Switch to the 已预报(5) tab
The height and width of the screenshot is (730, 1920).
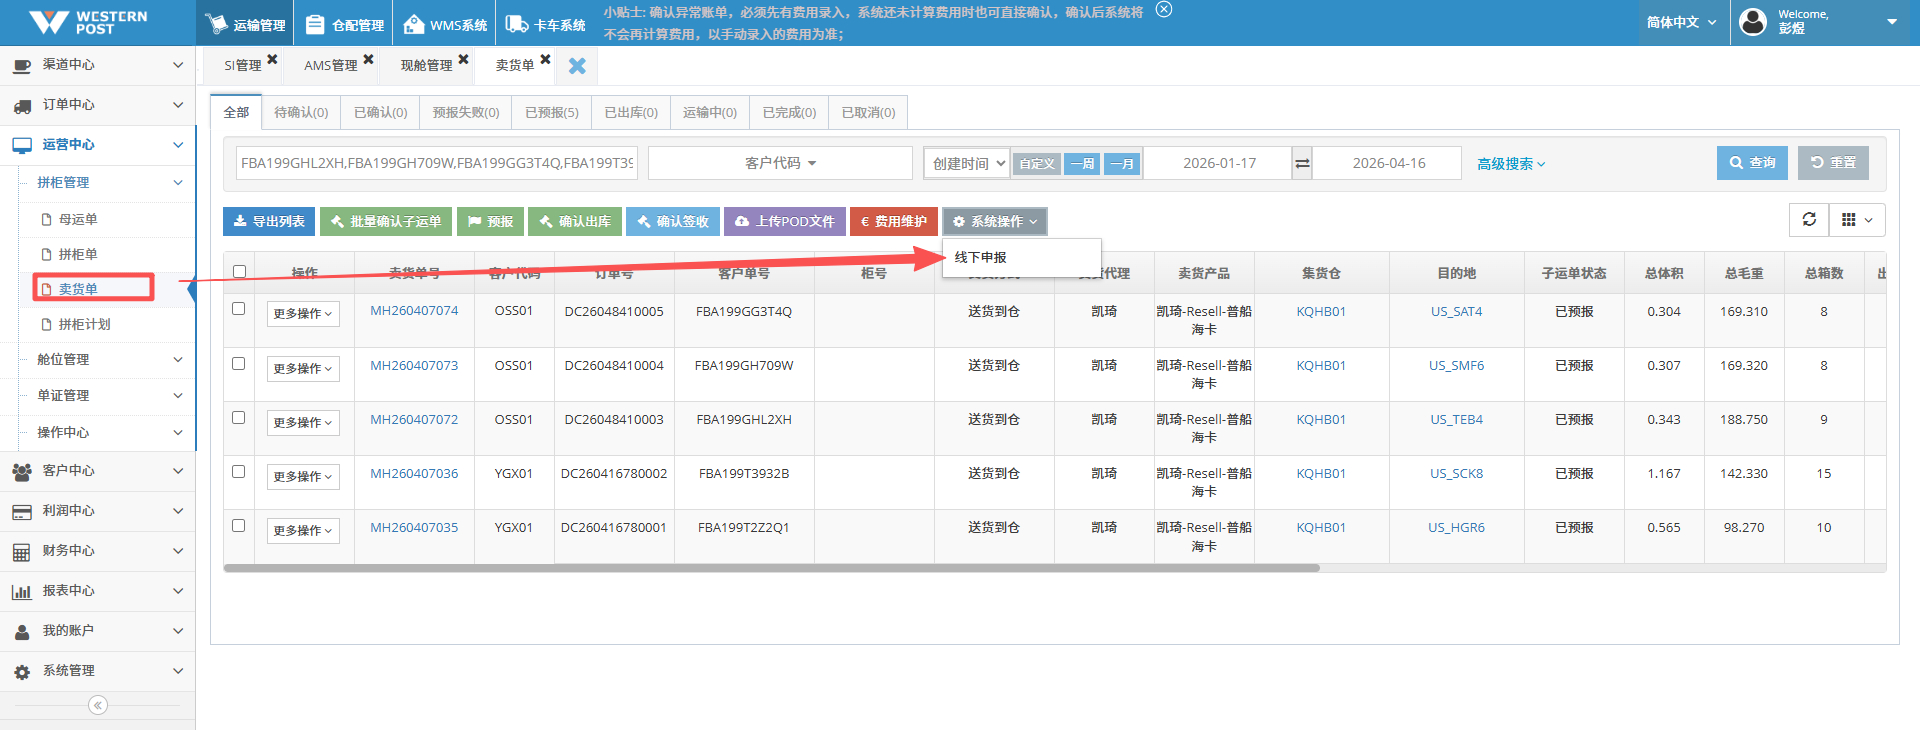point(551,112)
